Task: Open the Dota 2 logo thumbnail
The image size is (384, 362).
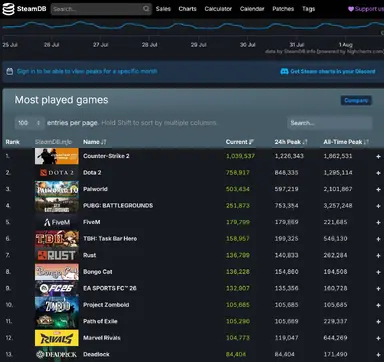Action: pos(57,173)
